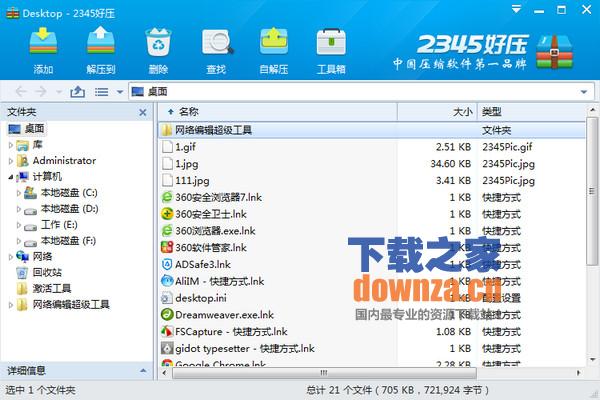Open the address bar dropdown arrow
Screen dimensions: 600x400
click(x=584, y=92)
